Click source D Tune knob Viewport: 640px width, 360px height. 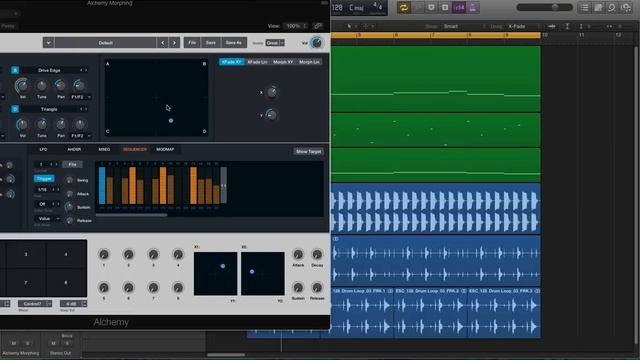pyautogui.click(x=42, y=124)
